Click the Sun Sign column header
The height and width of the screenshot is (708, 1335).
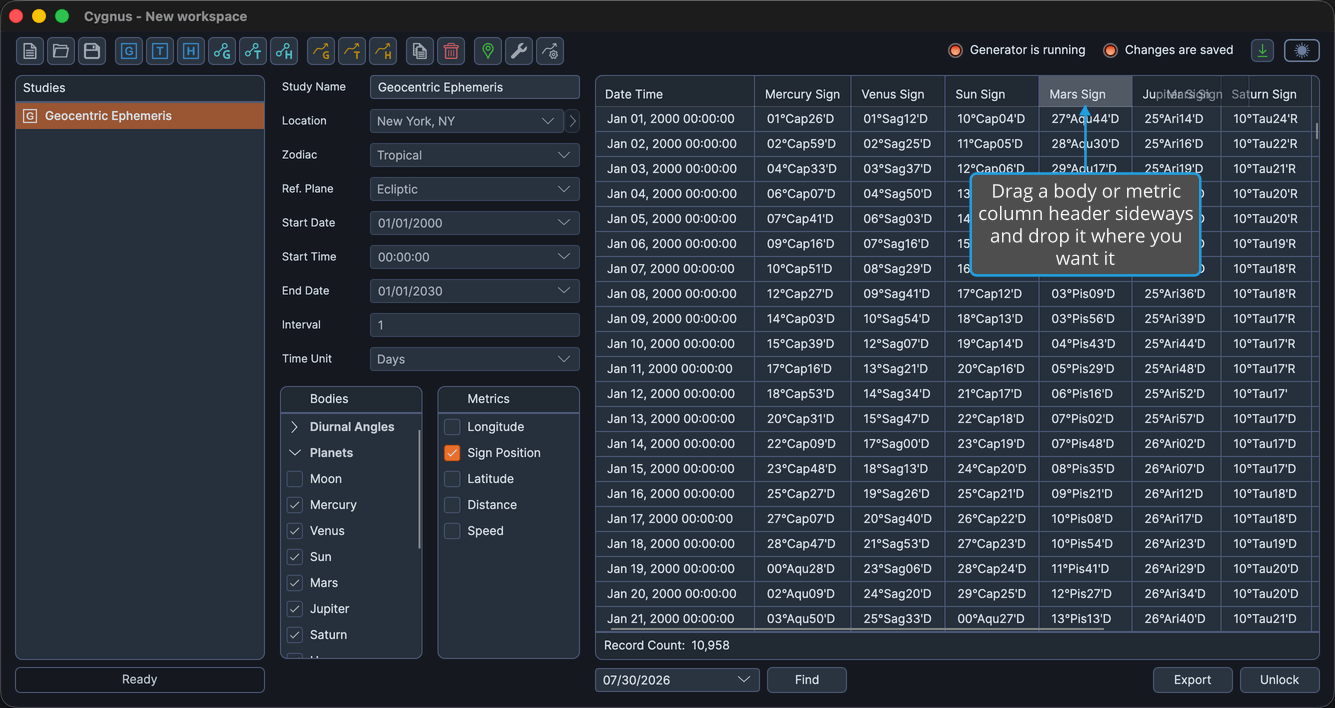coord(991,94)
